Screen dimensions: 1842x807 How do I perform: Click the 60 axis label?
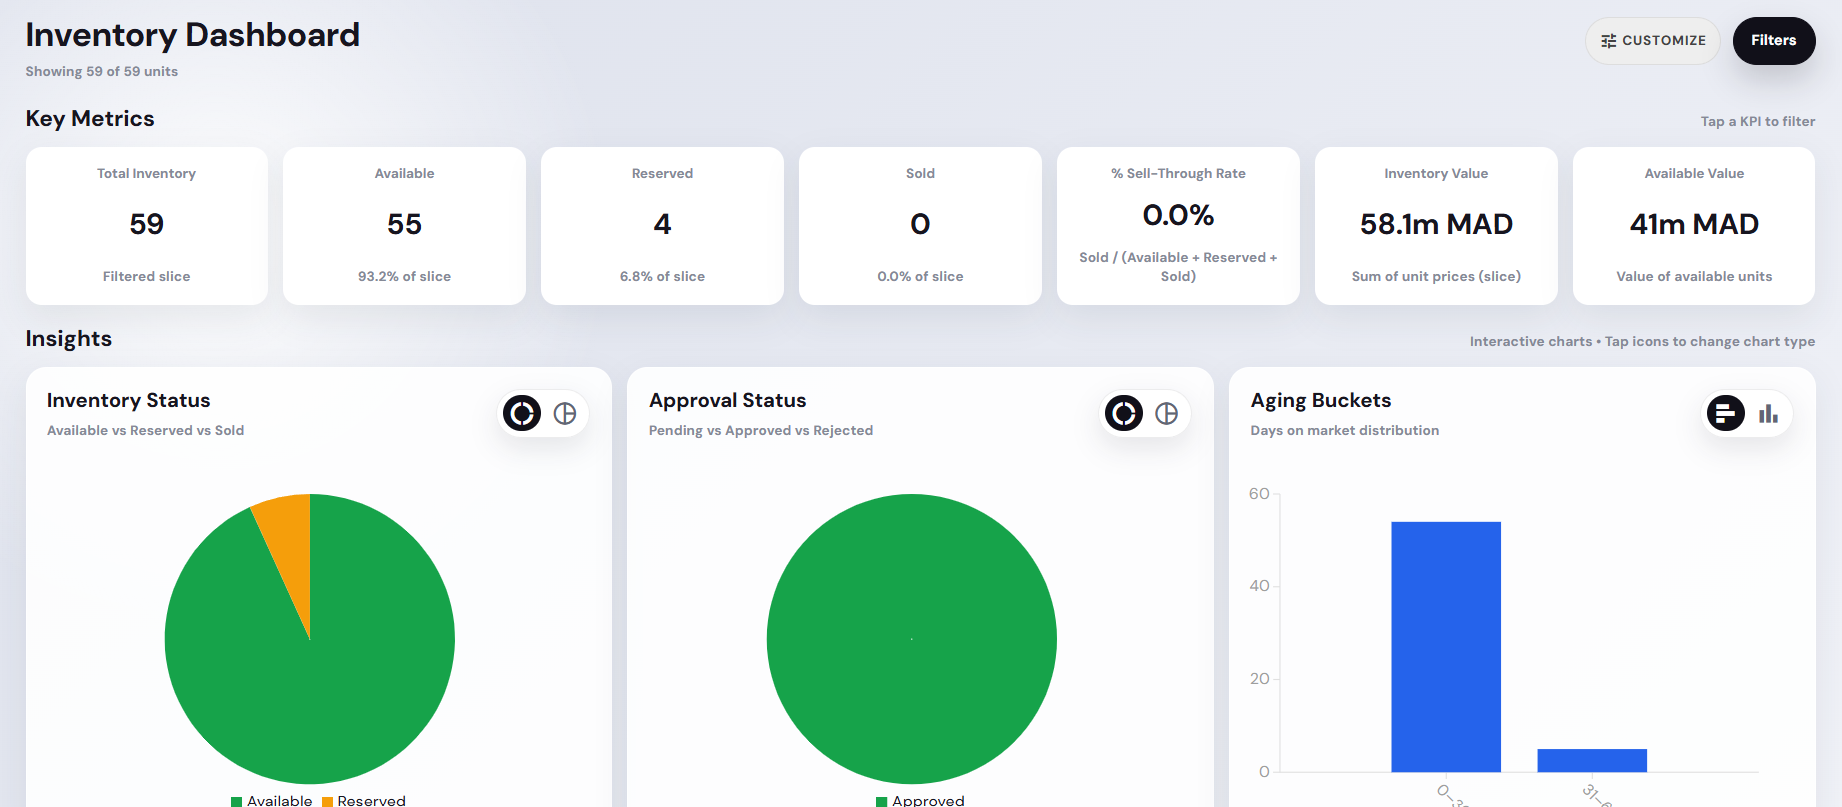pos(1259,494)
